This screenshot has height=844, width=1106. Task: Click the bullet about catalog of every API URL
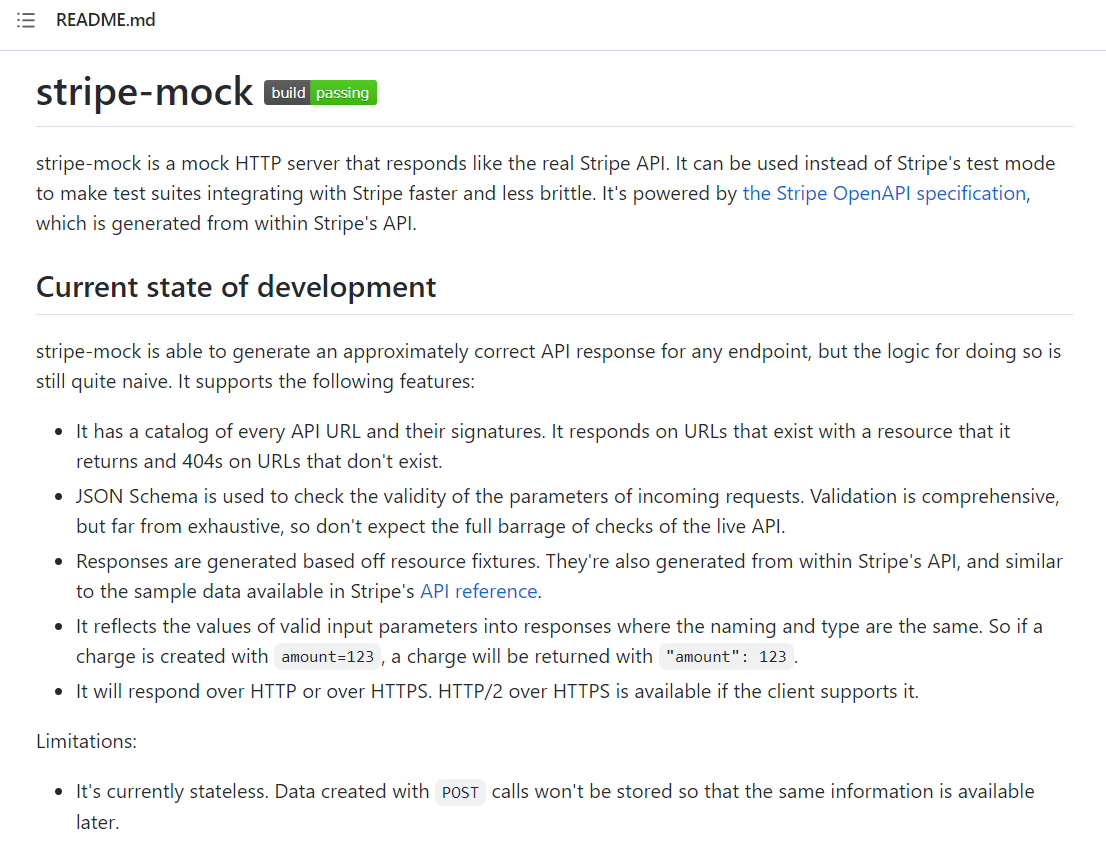point(542,431)
